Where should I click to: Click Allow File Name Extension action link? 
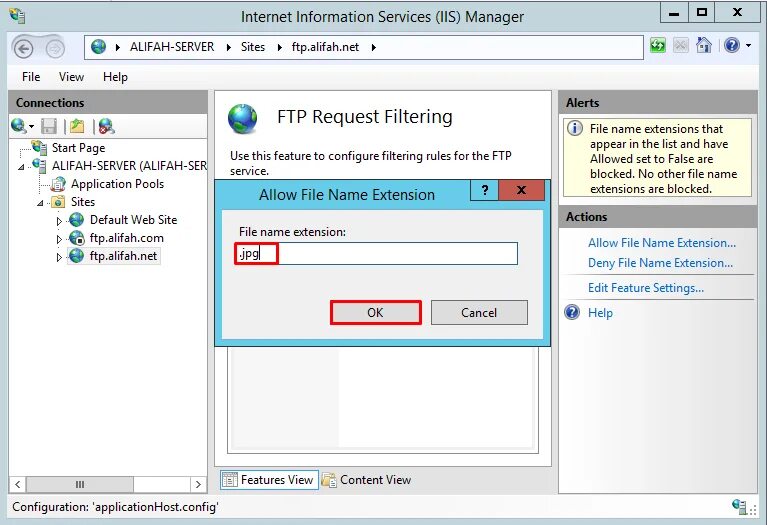pos(662,243)
